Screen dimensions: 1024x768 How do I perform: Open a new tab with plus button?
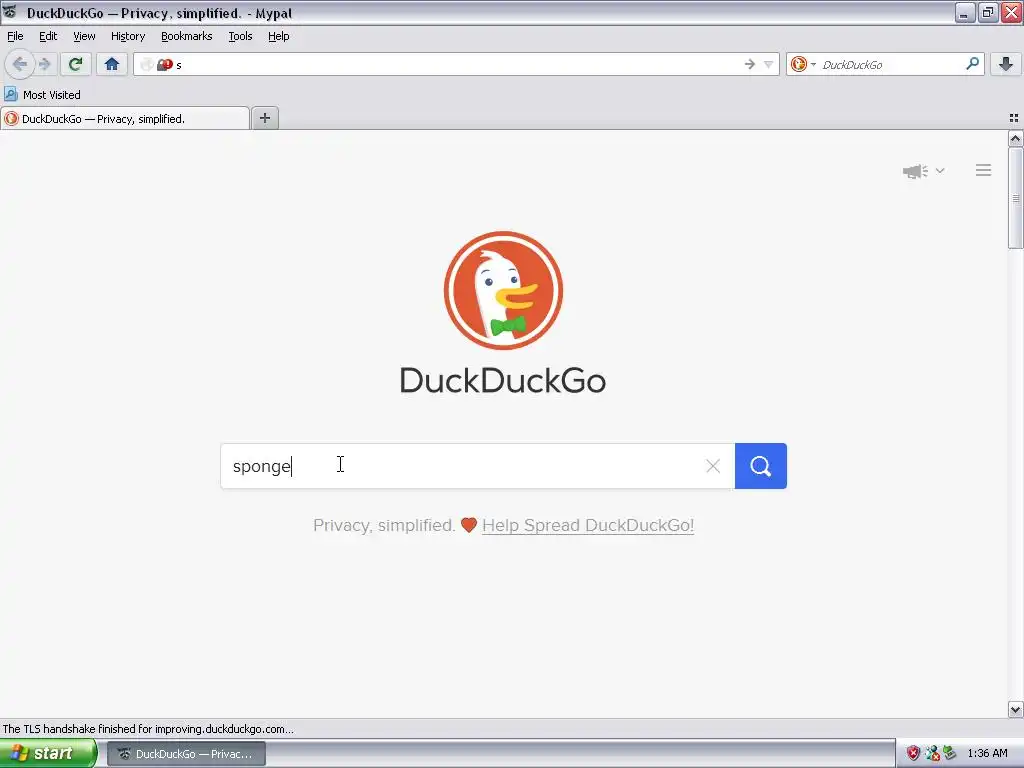pos(264,118)
